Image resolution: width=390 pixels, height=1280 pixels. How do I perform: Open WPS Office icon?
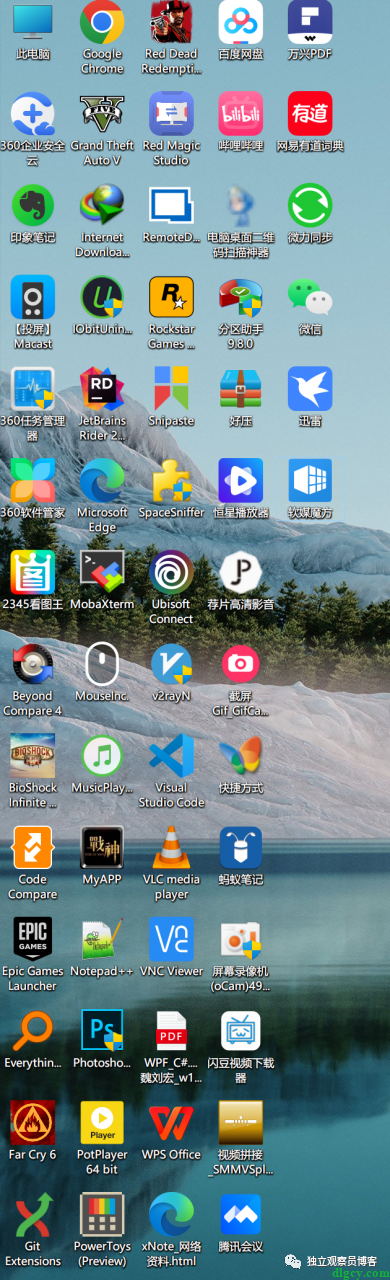[171, 1122]
